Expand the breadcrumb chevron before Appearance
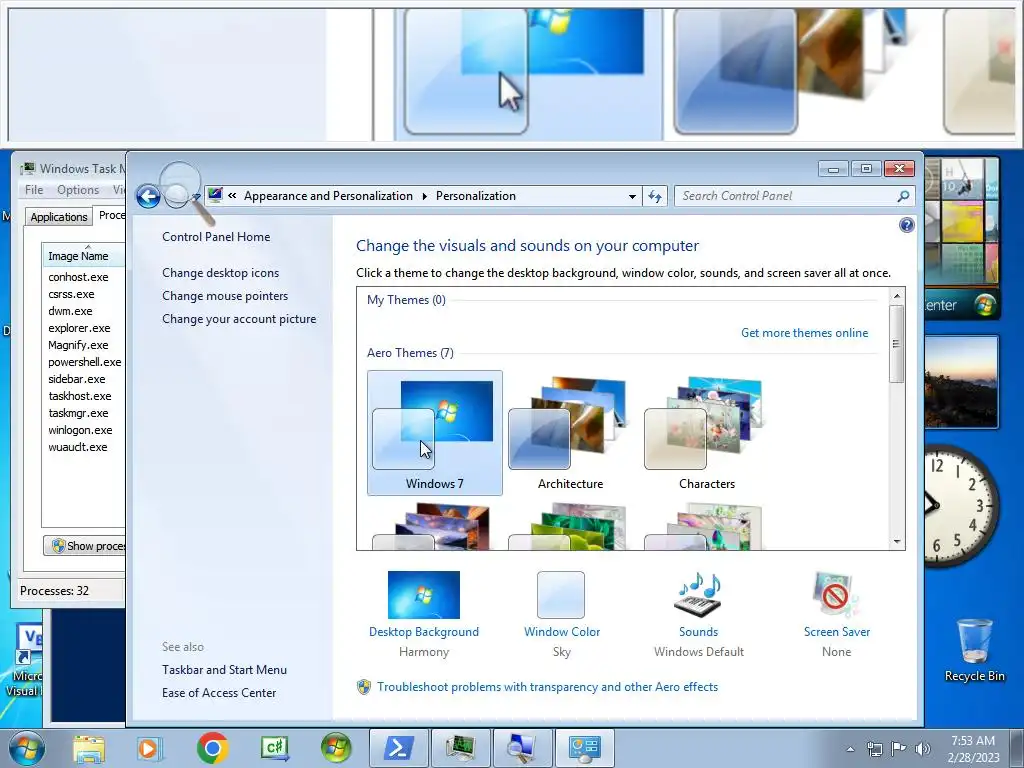This screenshot has width=1024, height=768. click(232, 195)
